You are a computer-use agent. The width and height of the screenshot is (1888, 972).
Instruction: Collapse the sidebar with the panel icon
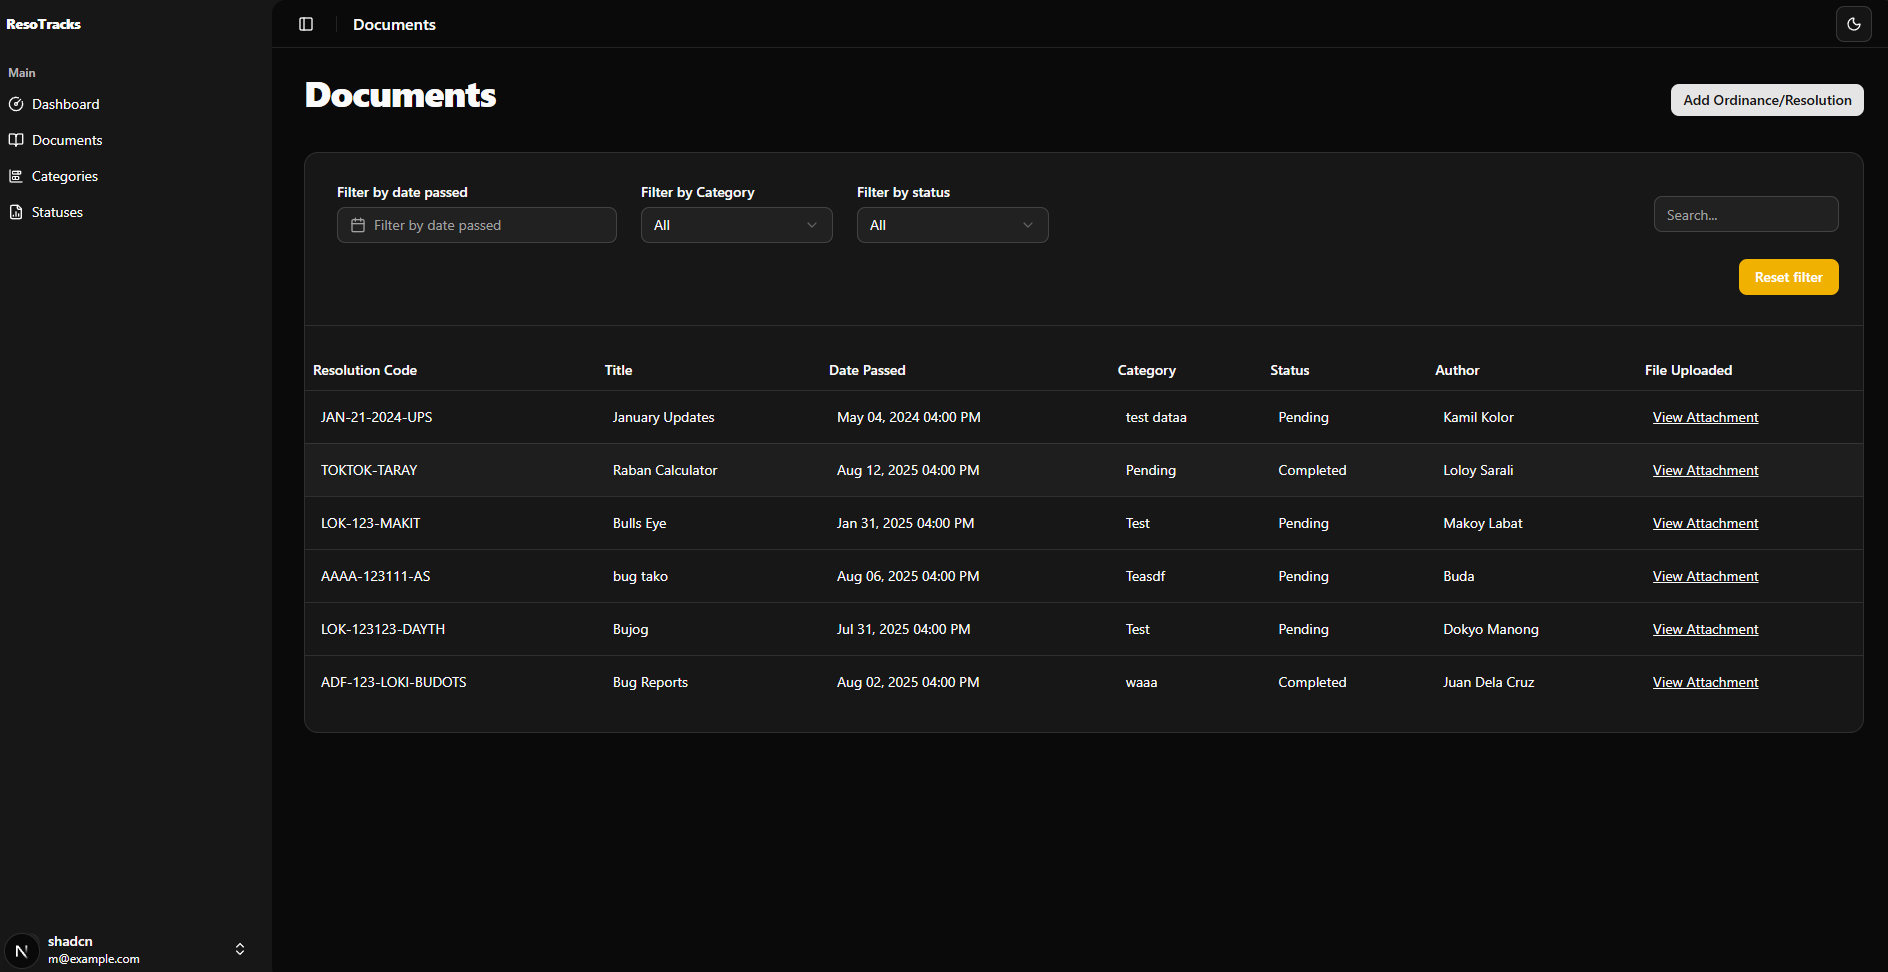pyautogui.click(x=306, y=24)
